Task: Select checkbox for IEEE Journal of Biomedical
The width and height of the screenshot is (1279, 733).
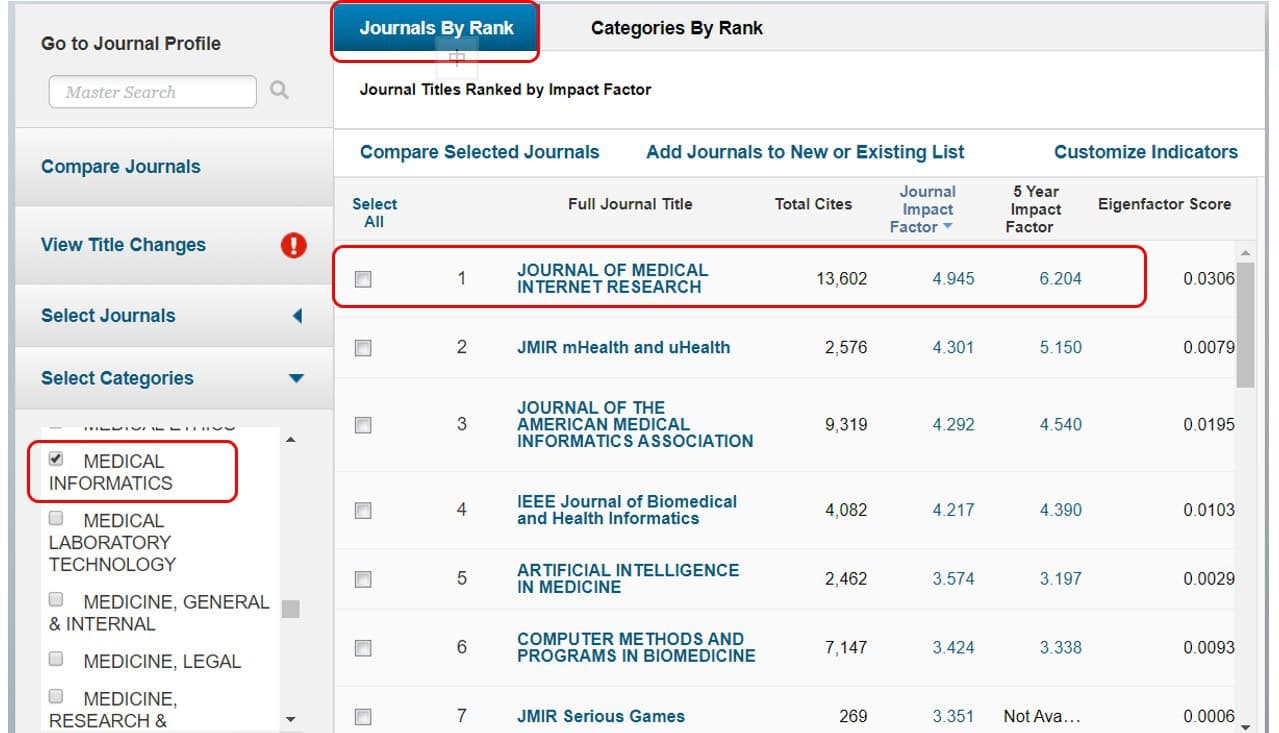Action: point(363,510)
